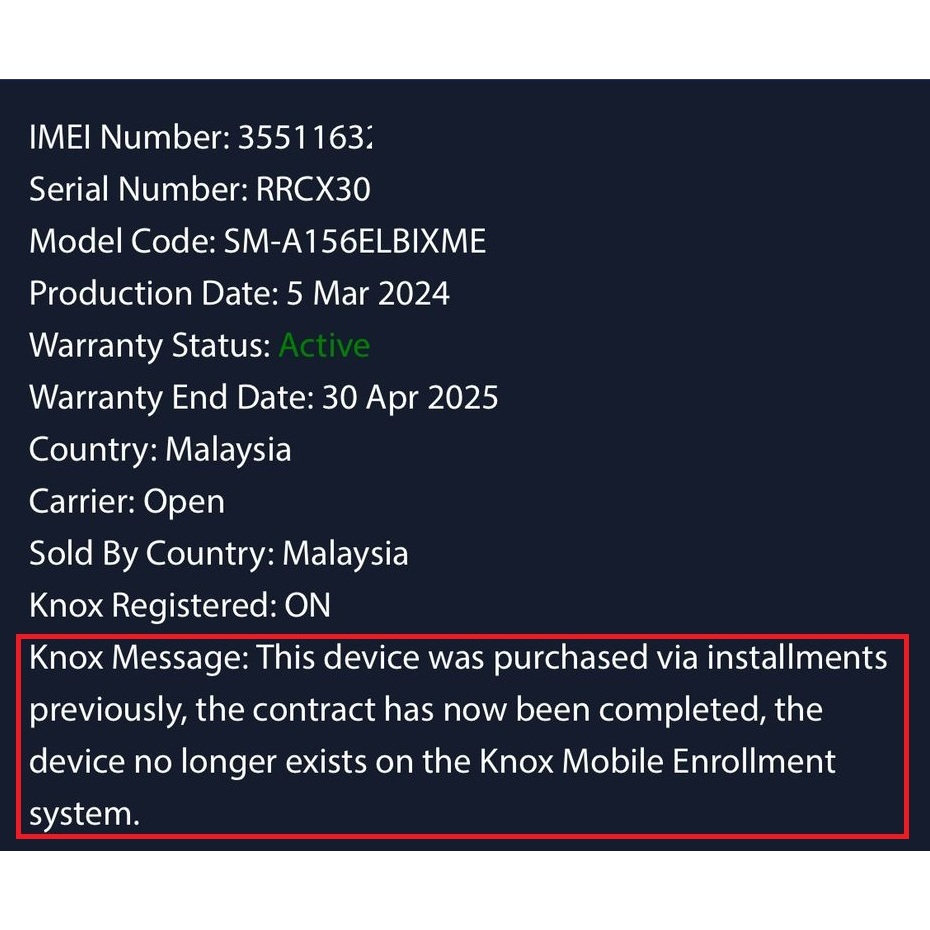Click the Carrier label
Image resolution: width=930 pixels, height=930 pixels.
82,501
